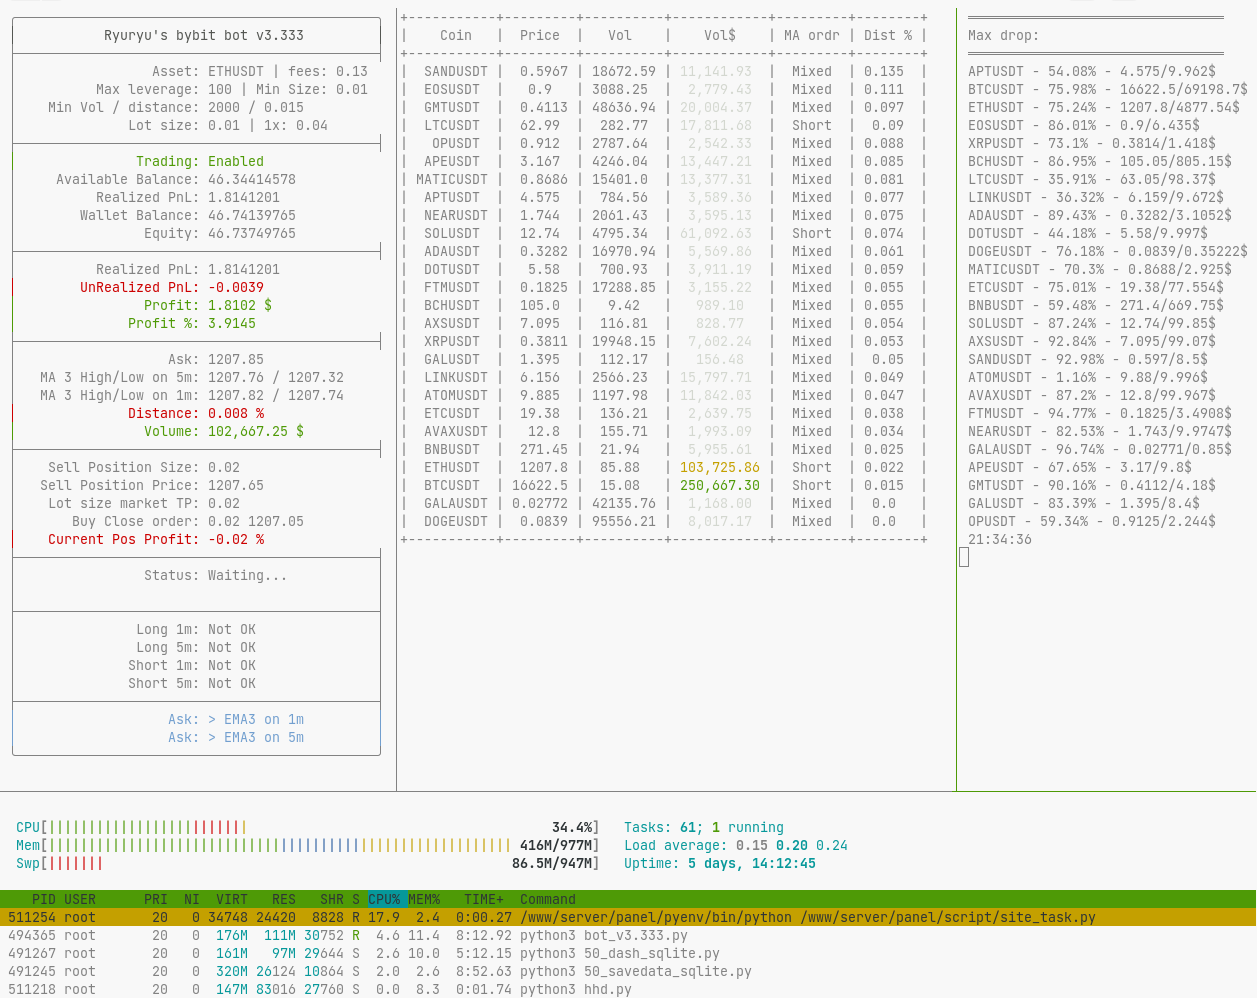Click the "MA ordr" column header

(x=812, y=35)
